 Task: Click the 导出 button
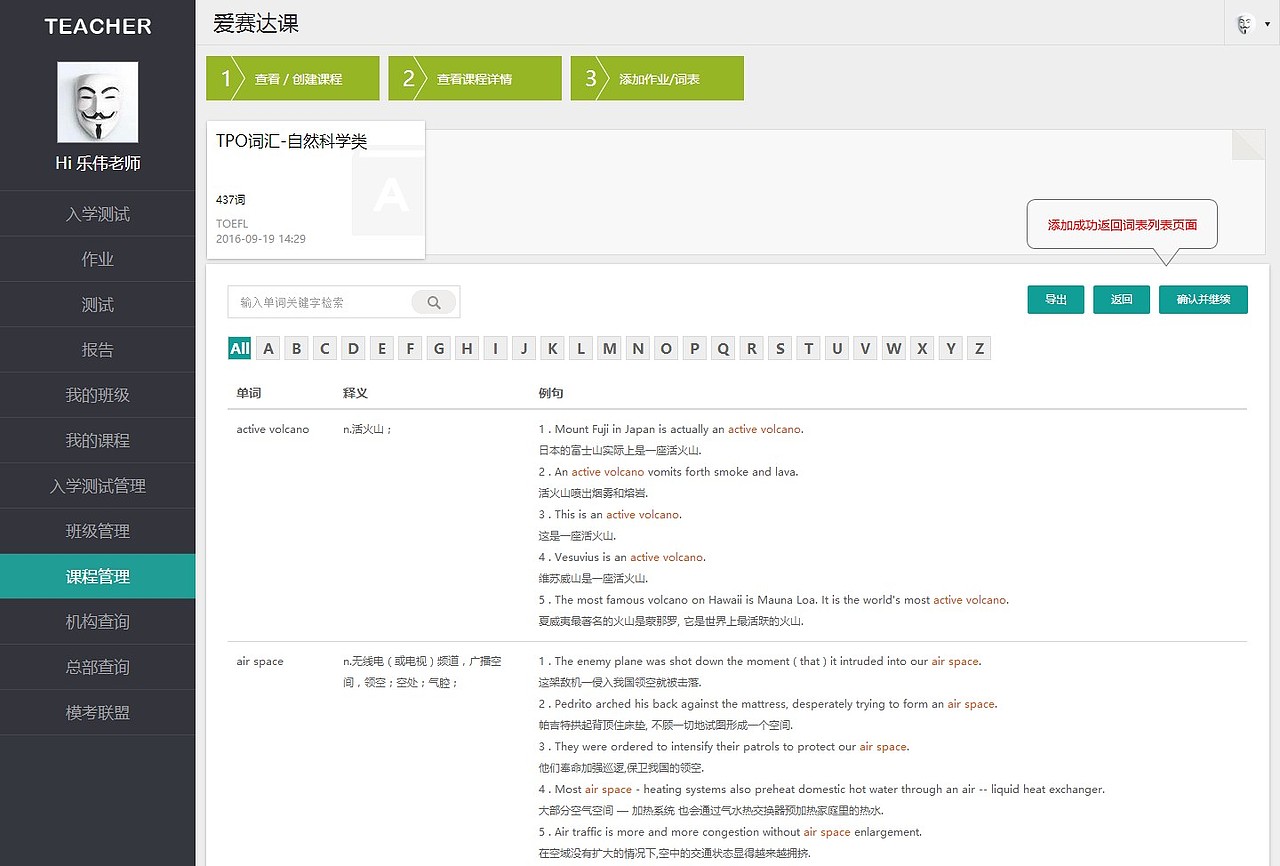(1055, 299)
